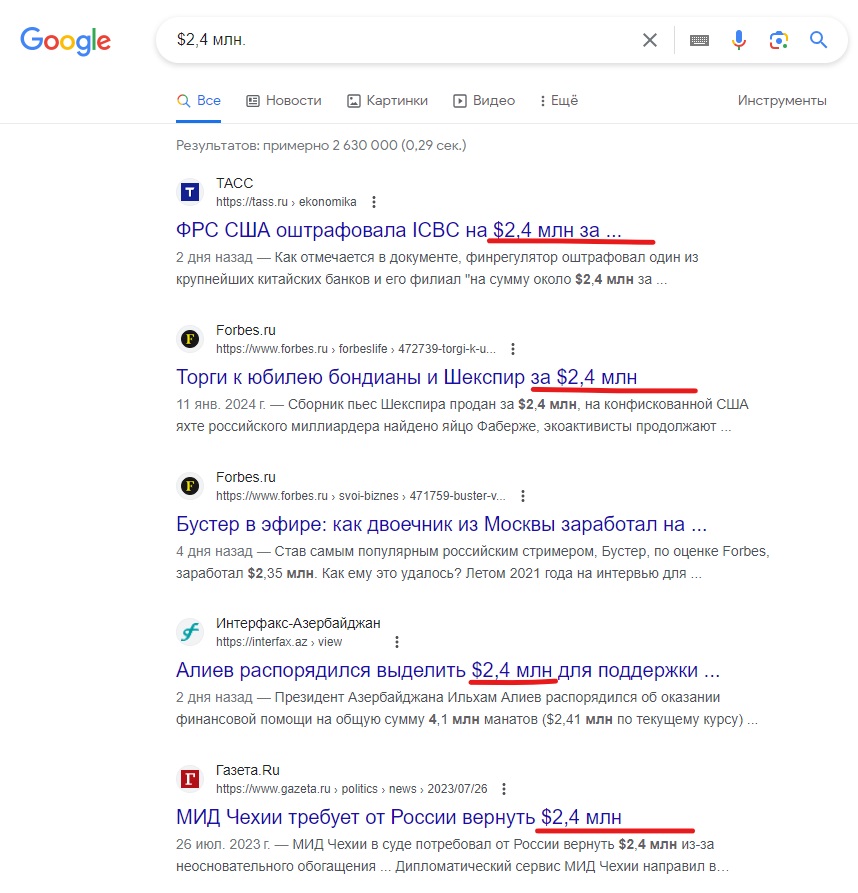Click Forbes favicon beside svoi-biznes result

(190, 486)
